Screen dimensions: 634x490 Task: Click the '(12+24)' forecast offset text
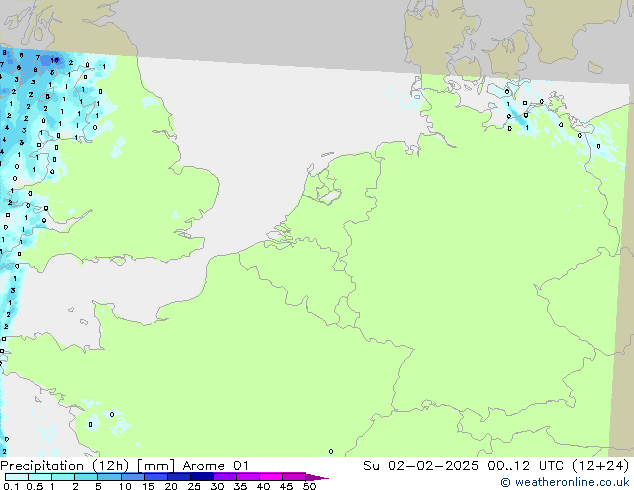click(x=600, y=466)
